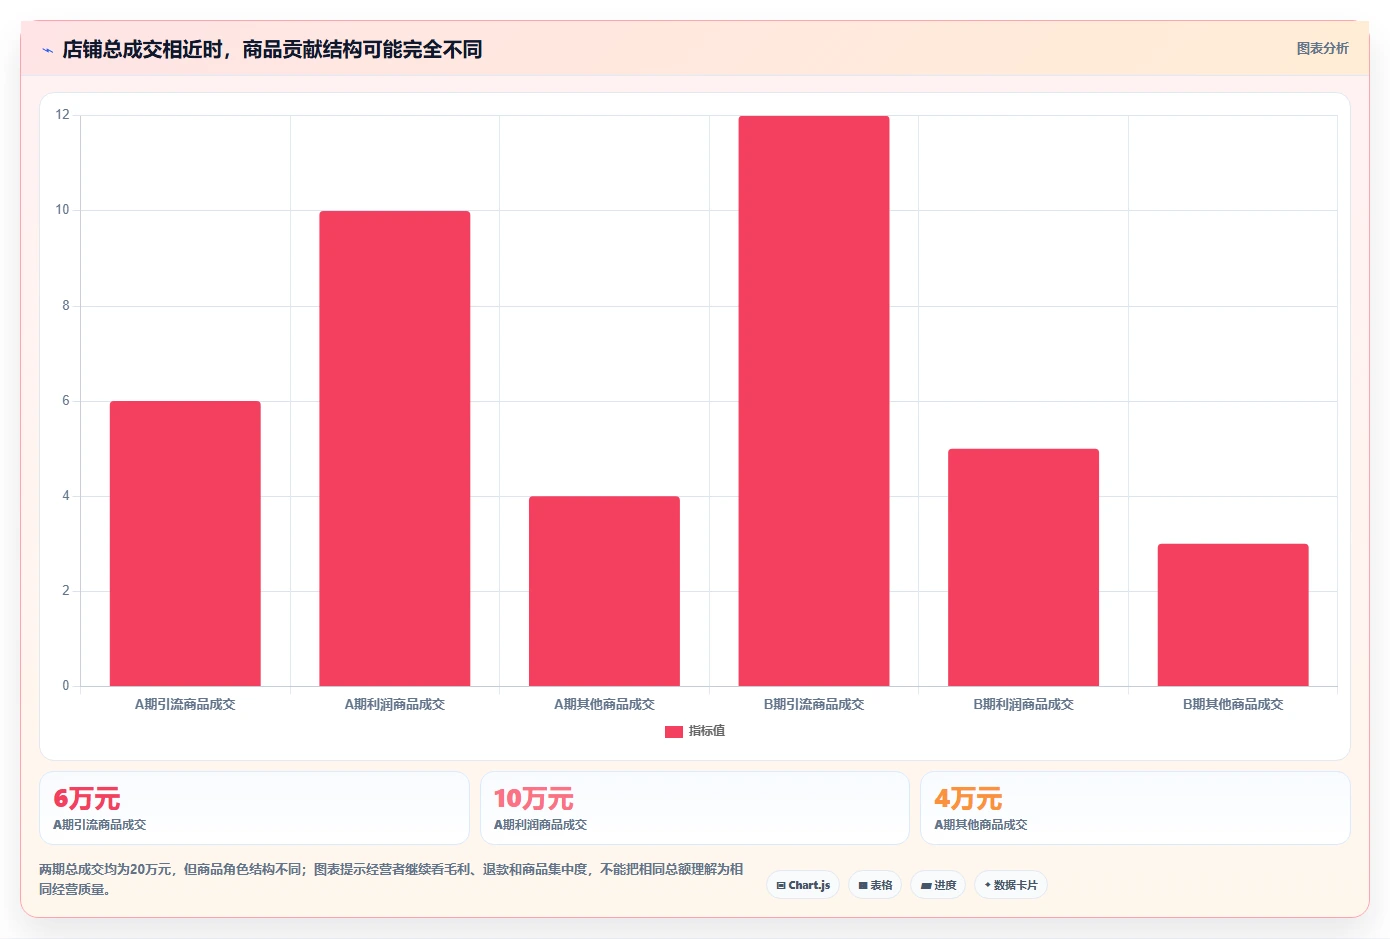Click the y-axis value 10

(63, 210)
